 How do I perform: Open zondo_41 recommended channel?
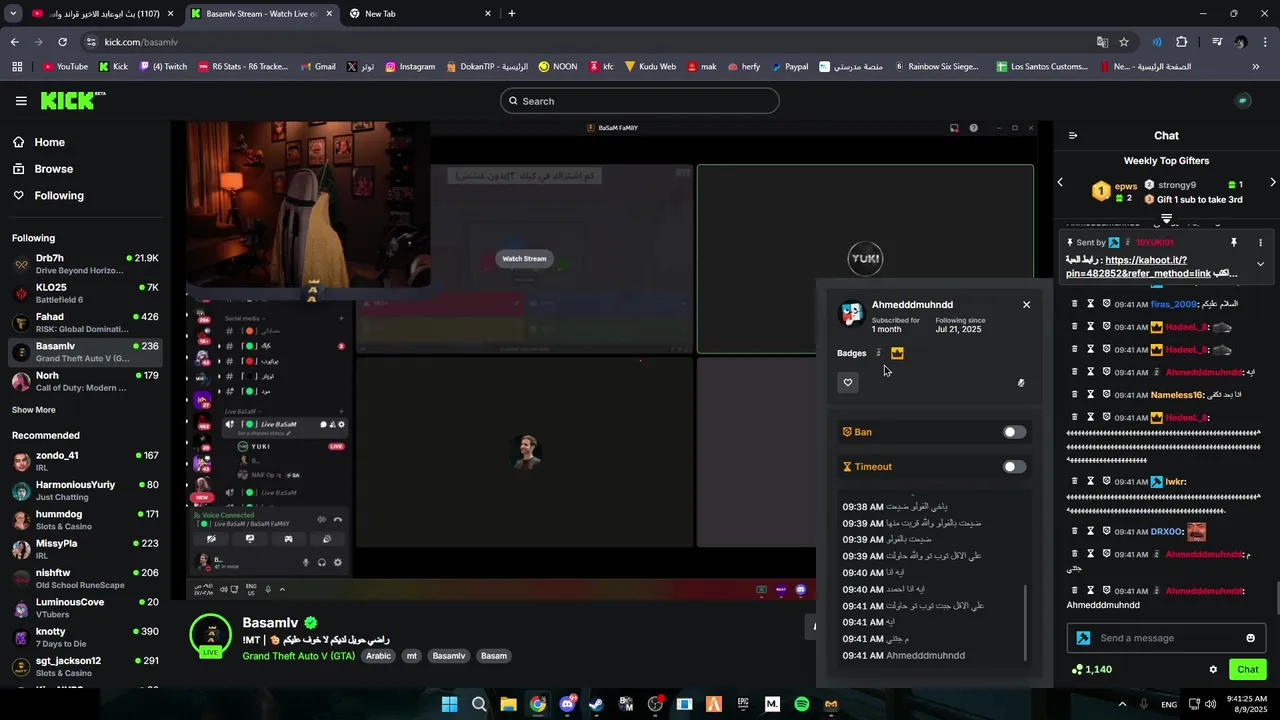click(85, 461)
